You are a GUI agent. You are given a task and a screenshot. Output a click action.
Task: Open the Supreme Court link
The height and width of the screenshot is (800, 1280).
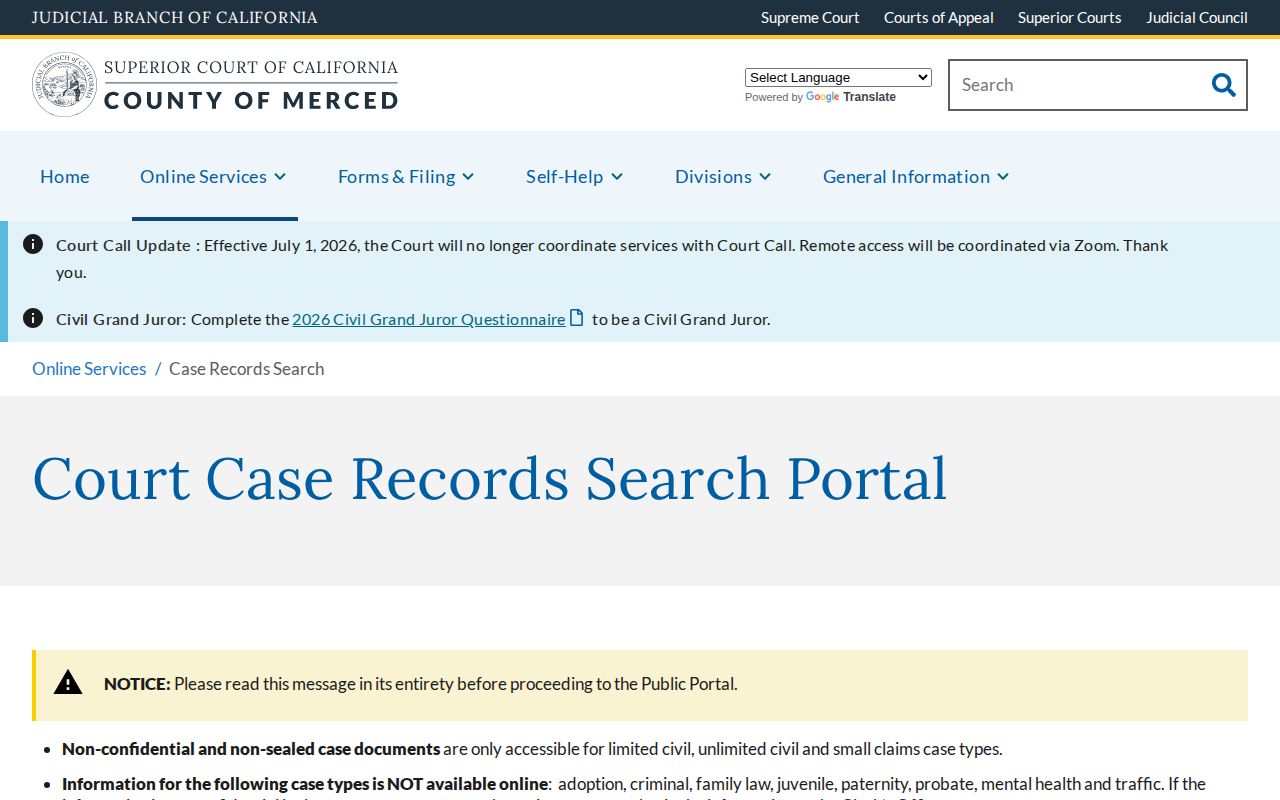click(810, 17)
